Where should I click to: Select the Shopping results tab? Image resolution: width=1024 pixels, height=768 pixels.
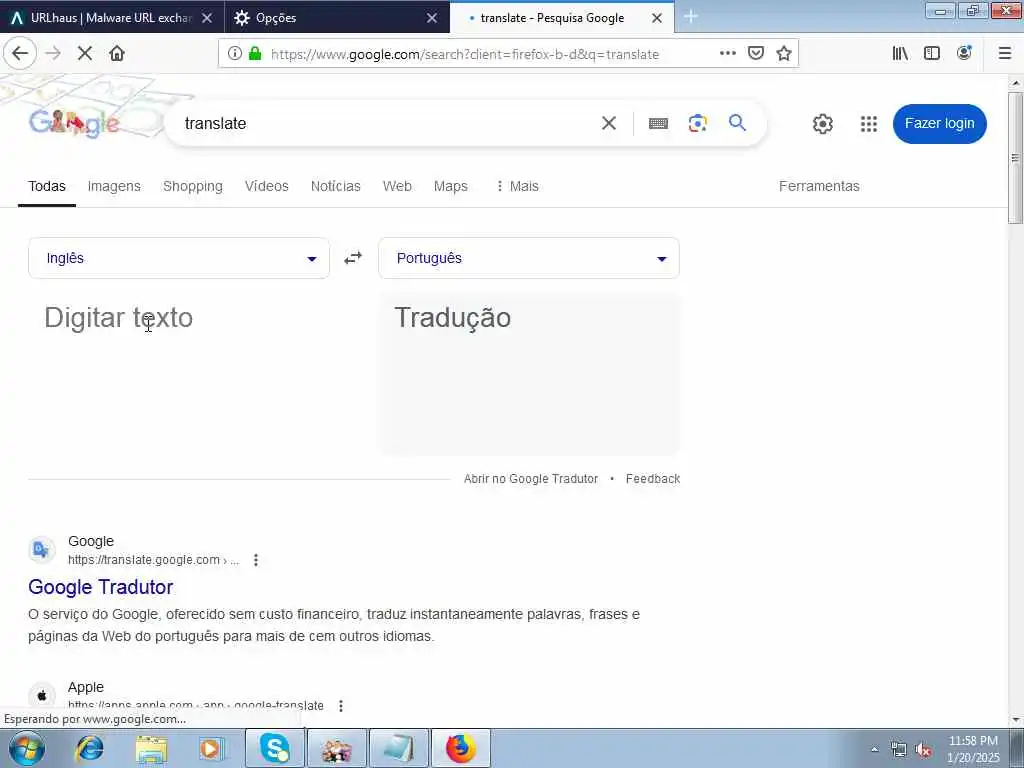(x=193, y=186)
